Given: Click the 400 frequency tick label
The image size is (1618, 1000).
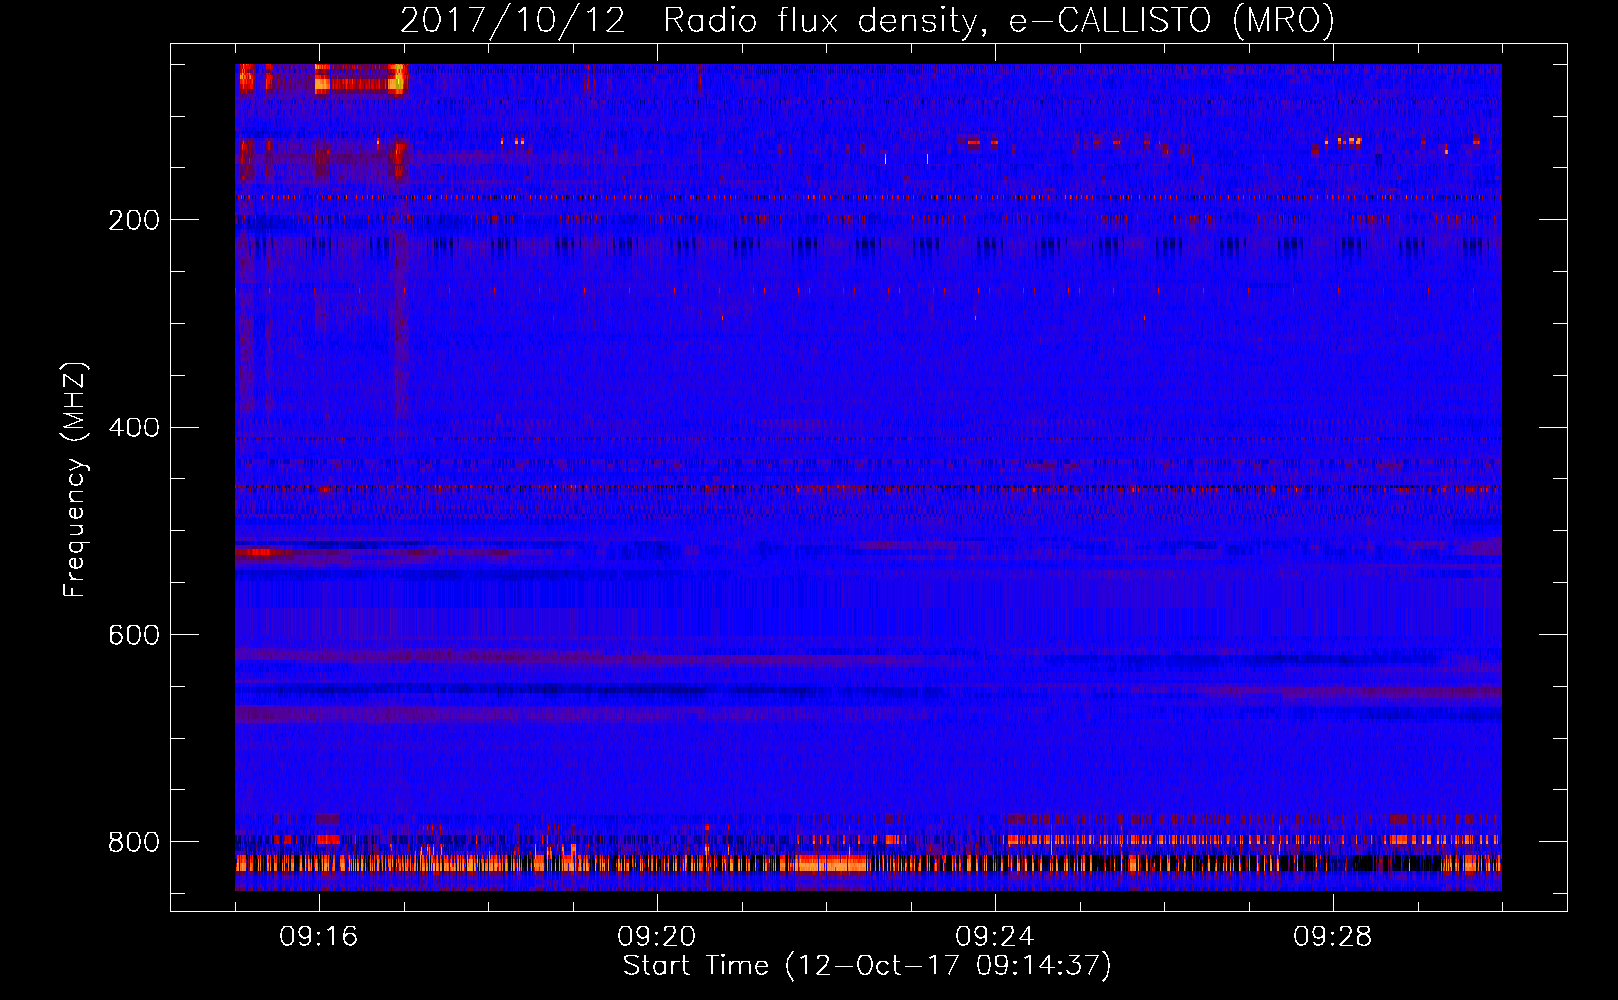Looking at the screenshot, I should (x=134, y=428).
